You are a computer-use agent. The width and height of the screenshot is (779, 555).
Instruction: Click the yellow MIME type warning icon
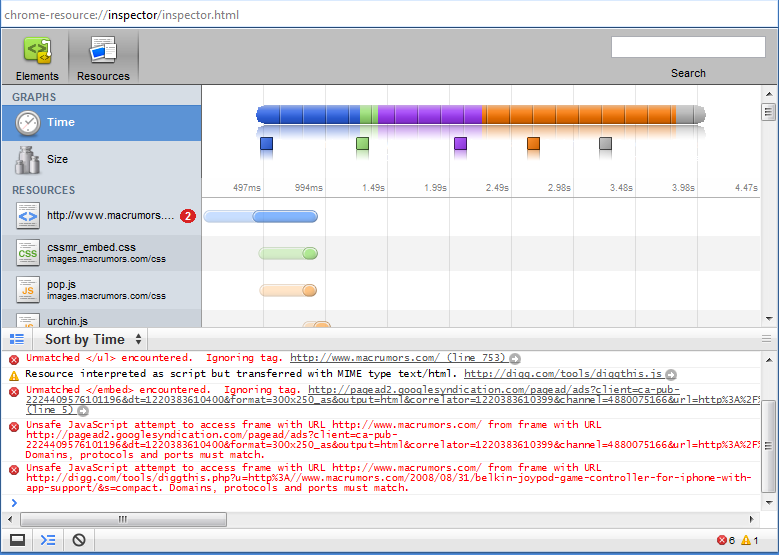tap(14, 376)
